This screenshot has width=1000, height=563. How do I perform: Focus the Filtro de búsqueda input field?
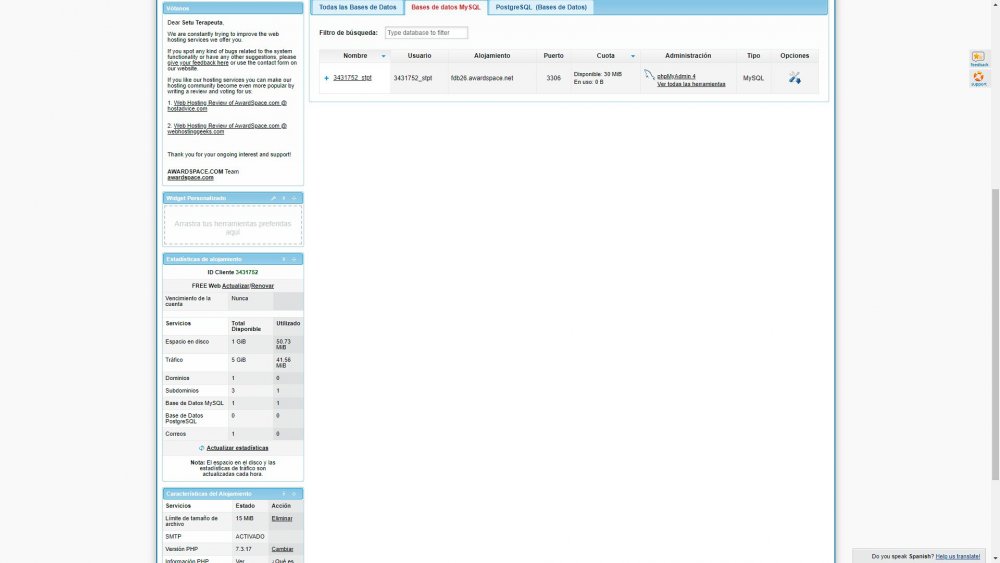(x=426, y=33)
